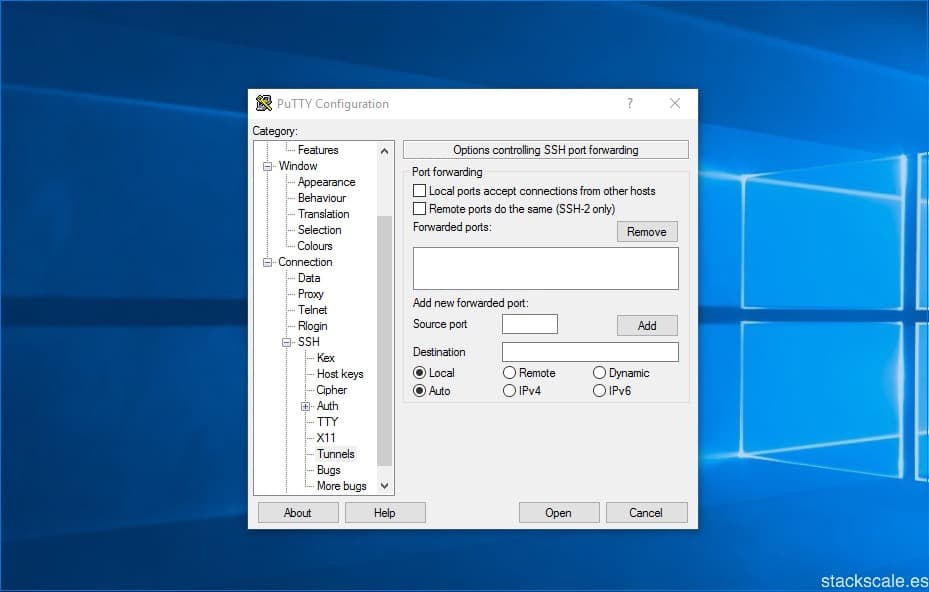Click the PuTTY icon in title bar
The width and height of the screenshot is (929, 592).
264,103
